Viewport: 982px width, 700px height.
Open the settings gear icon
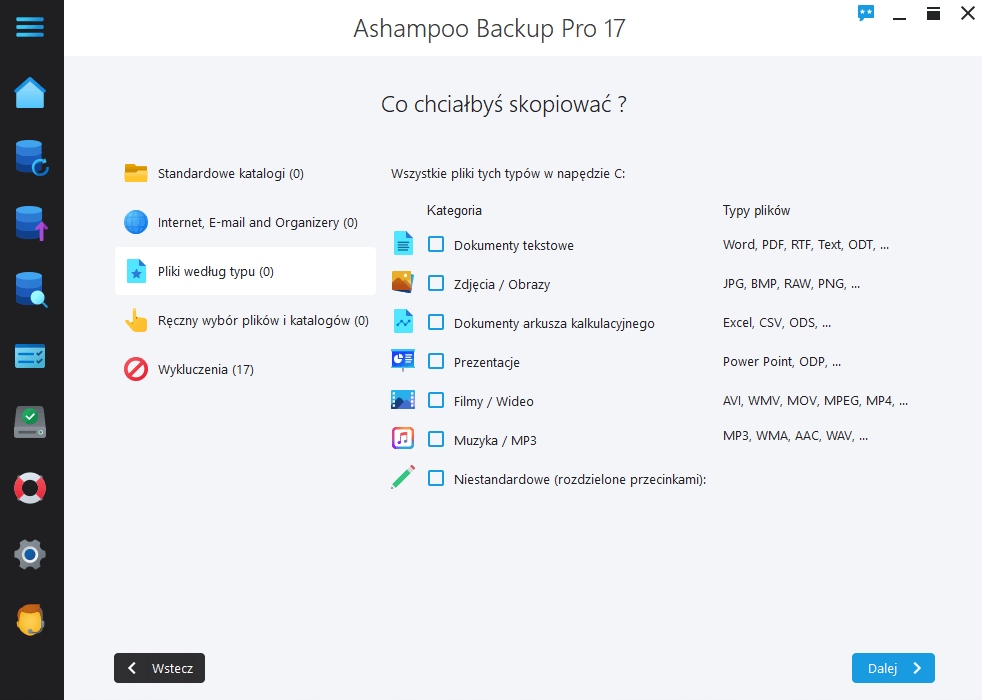30,554
